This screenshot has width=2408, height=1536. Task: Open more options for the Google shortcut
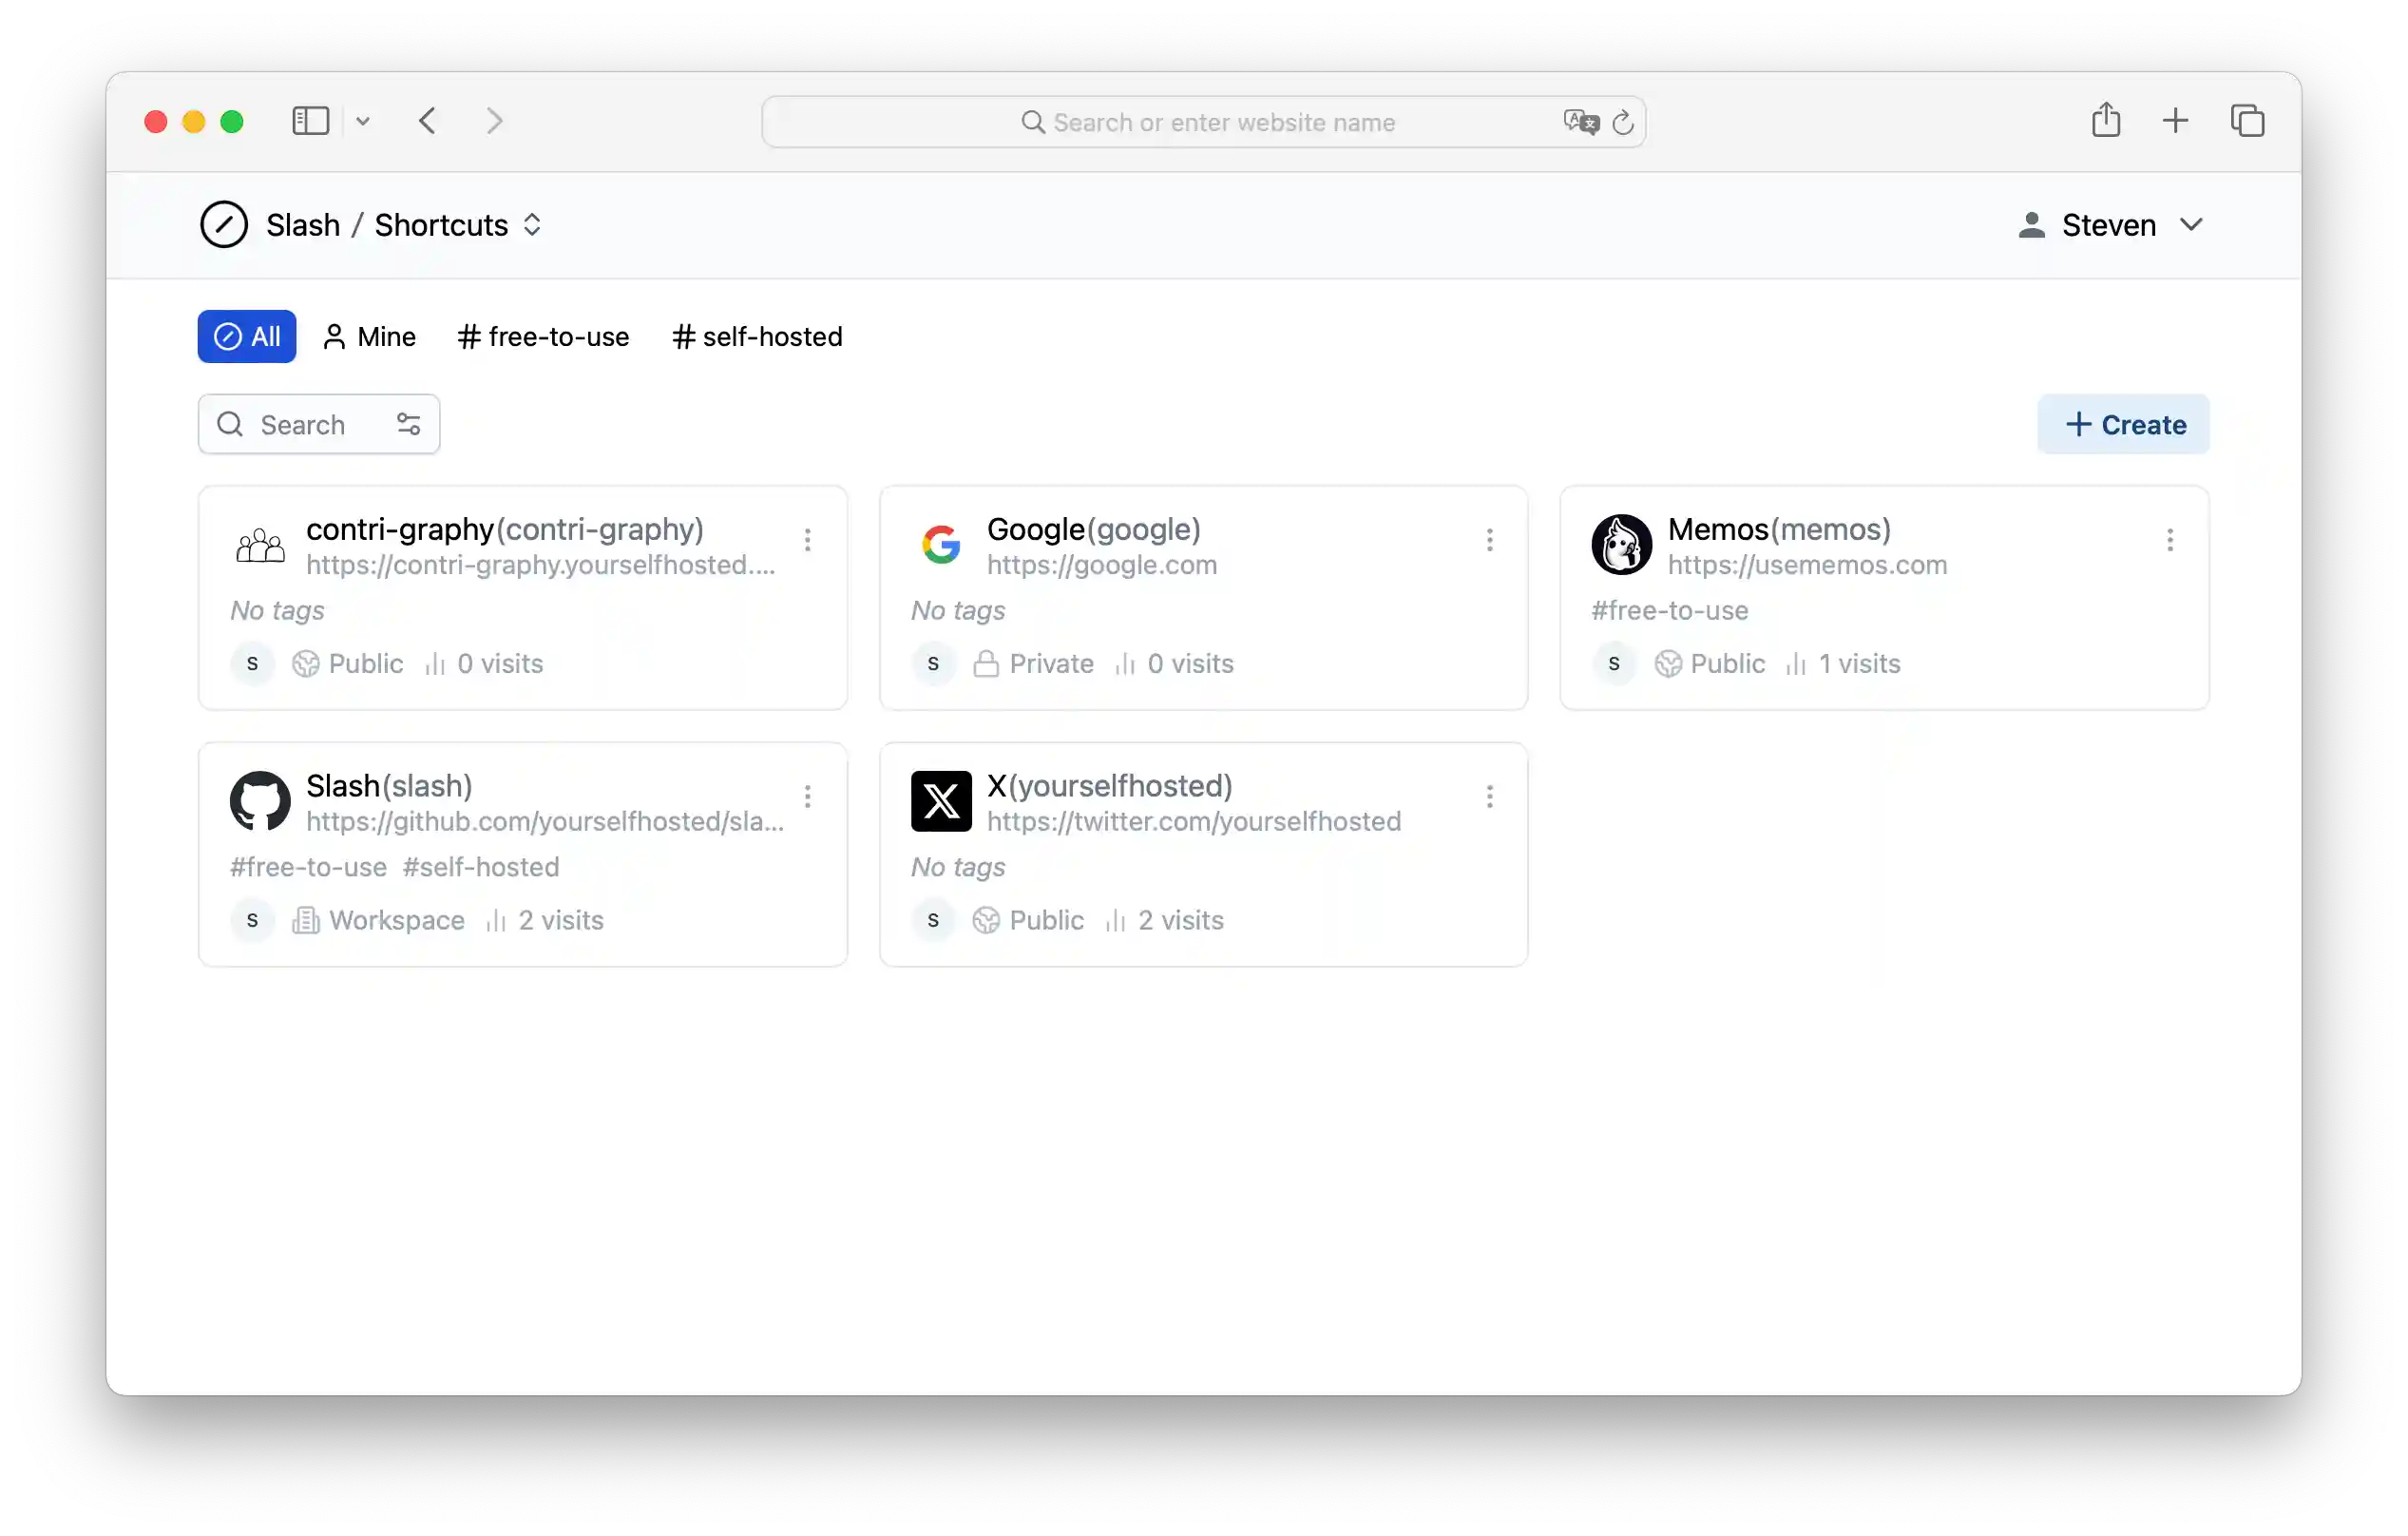pyautogui.click(x=1489, y=540)
